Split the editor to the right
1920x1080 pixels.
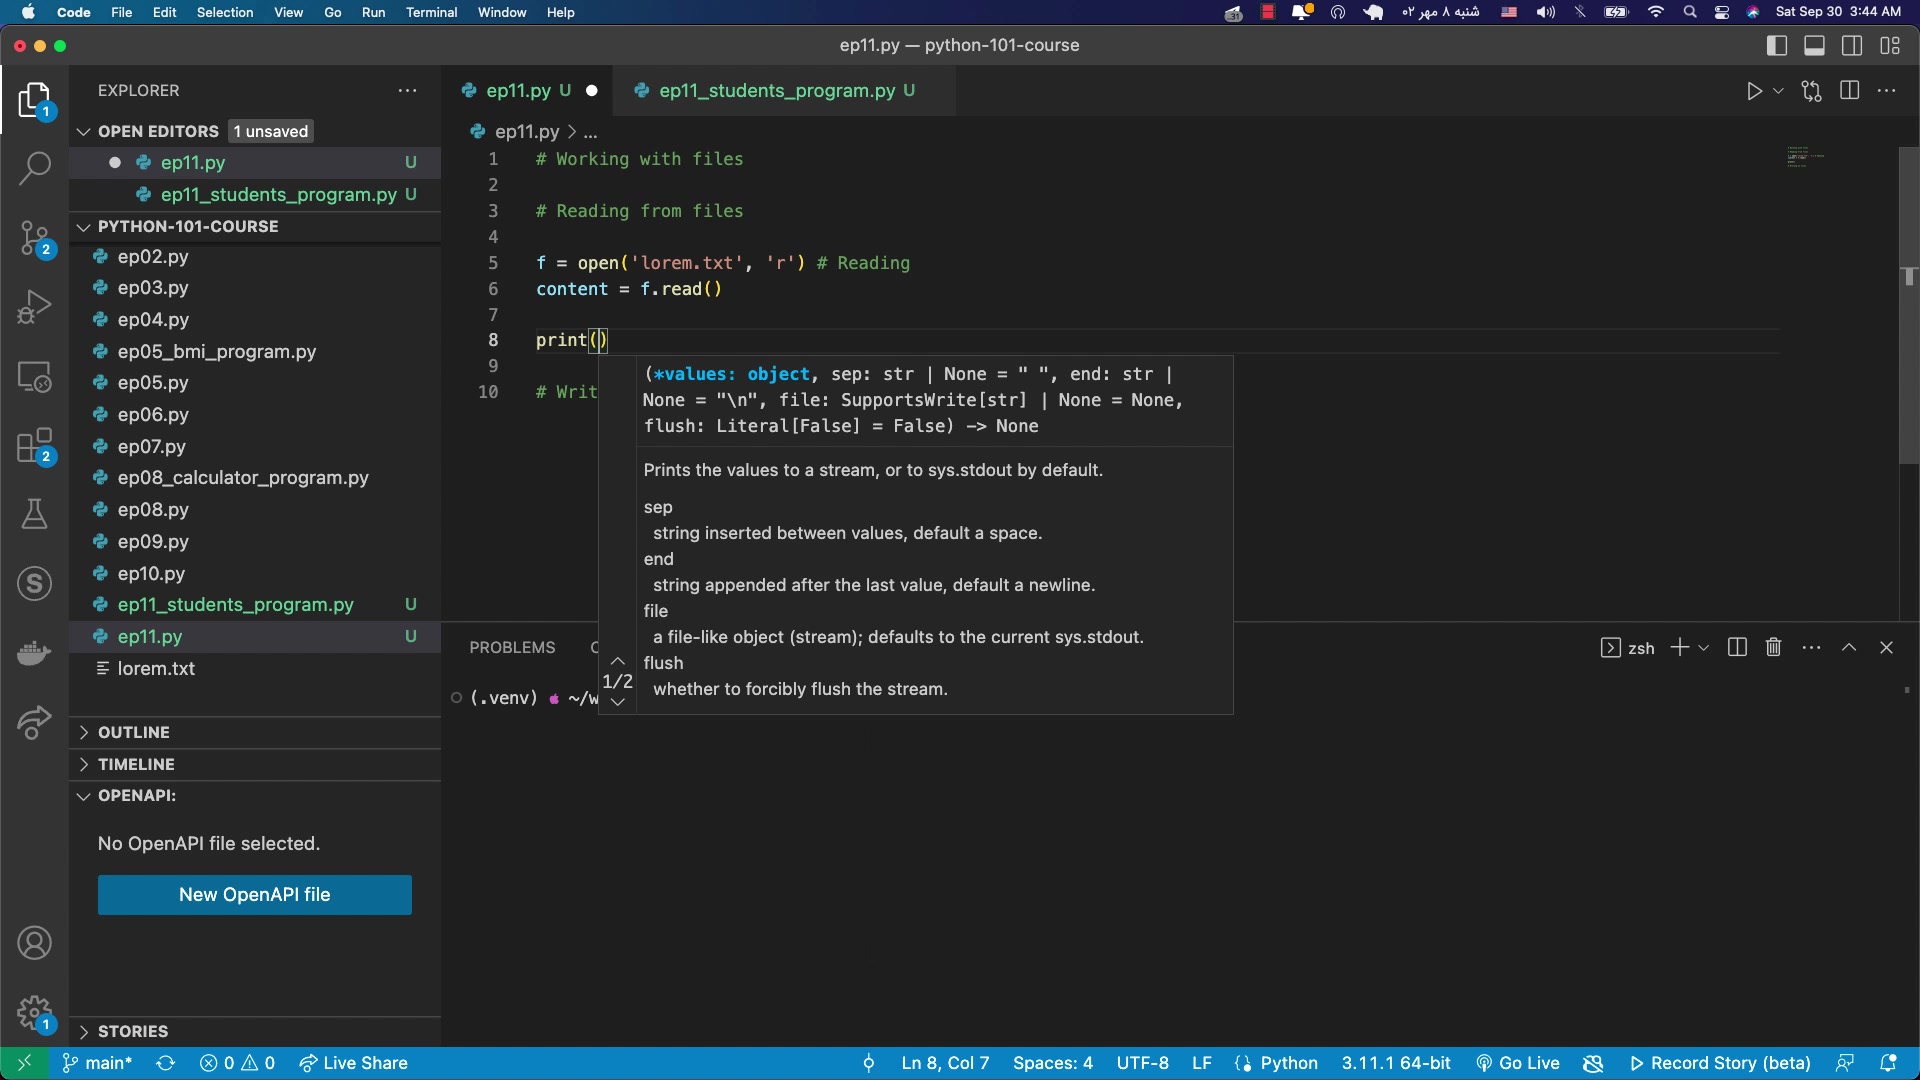tap(1849, 91)
